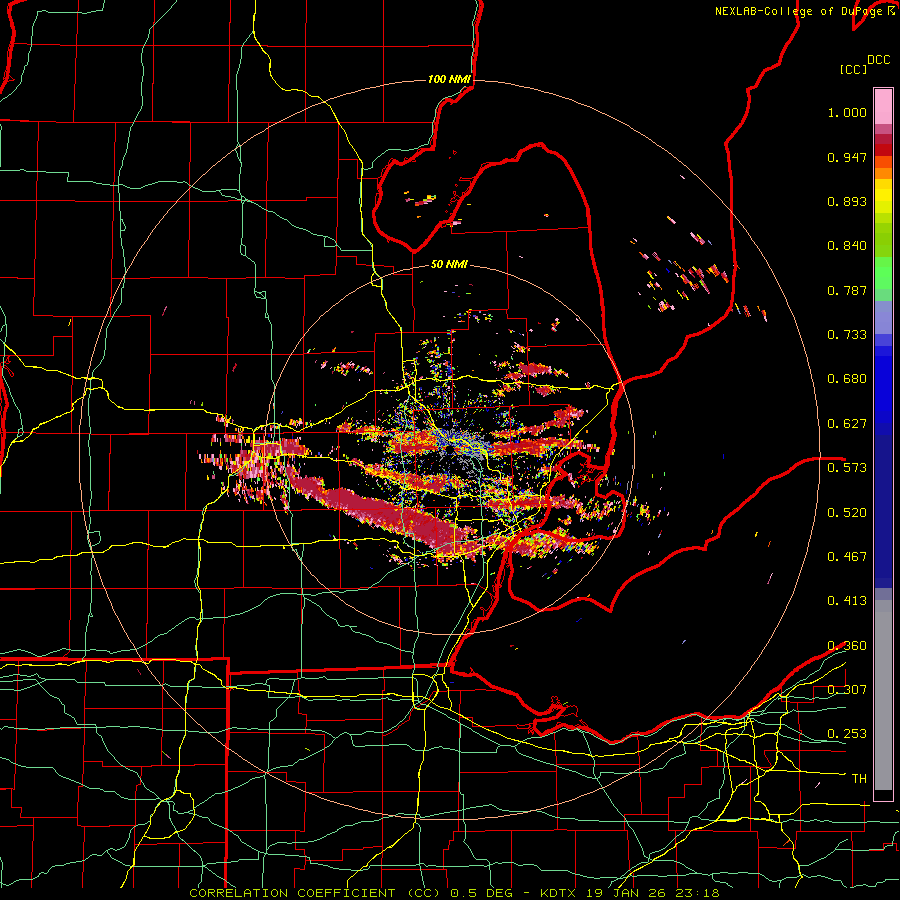Click the 0.733 scale value
Viewport: 900px width, 900px height.
click(x=847, y=335)
